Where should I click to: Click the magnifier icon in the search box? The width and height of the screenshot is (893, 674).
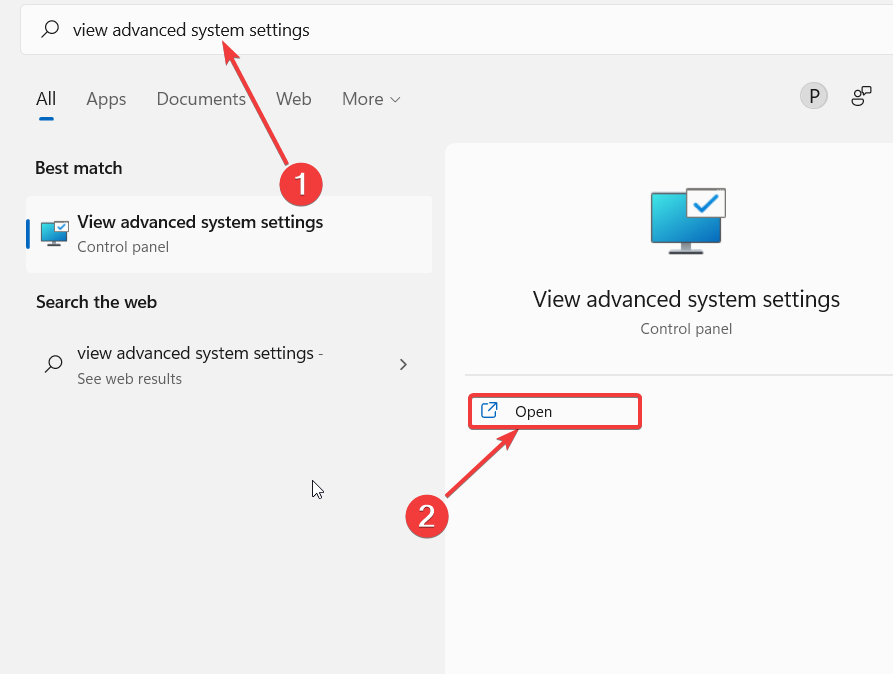click(x=49, y=30)
